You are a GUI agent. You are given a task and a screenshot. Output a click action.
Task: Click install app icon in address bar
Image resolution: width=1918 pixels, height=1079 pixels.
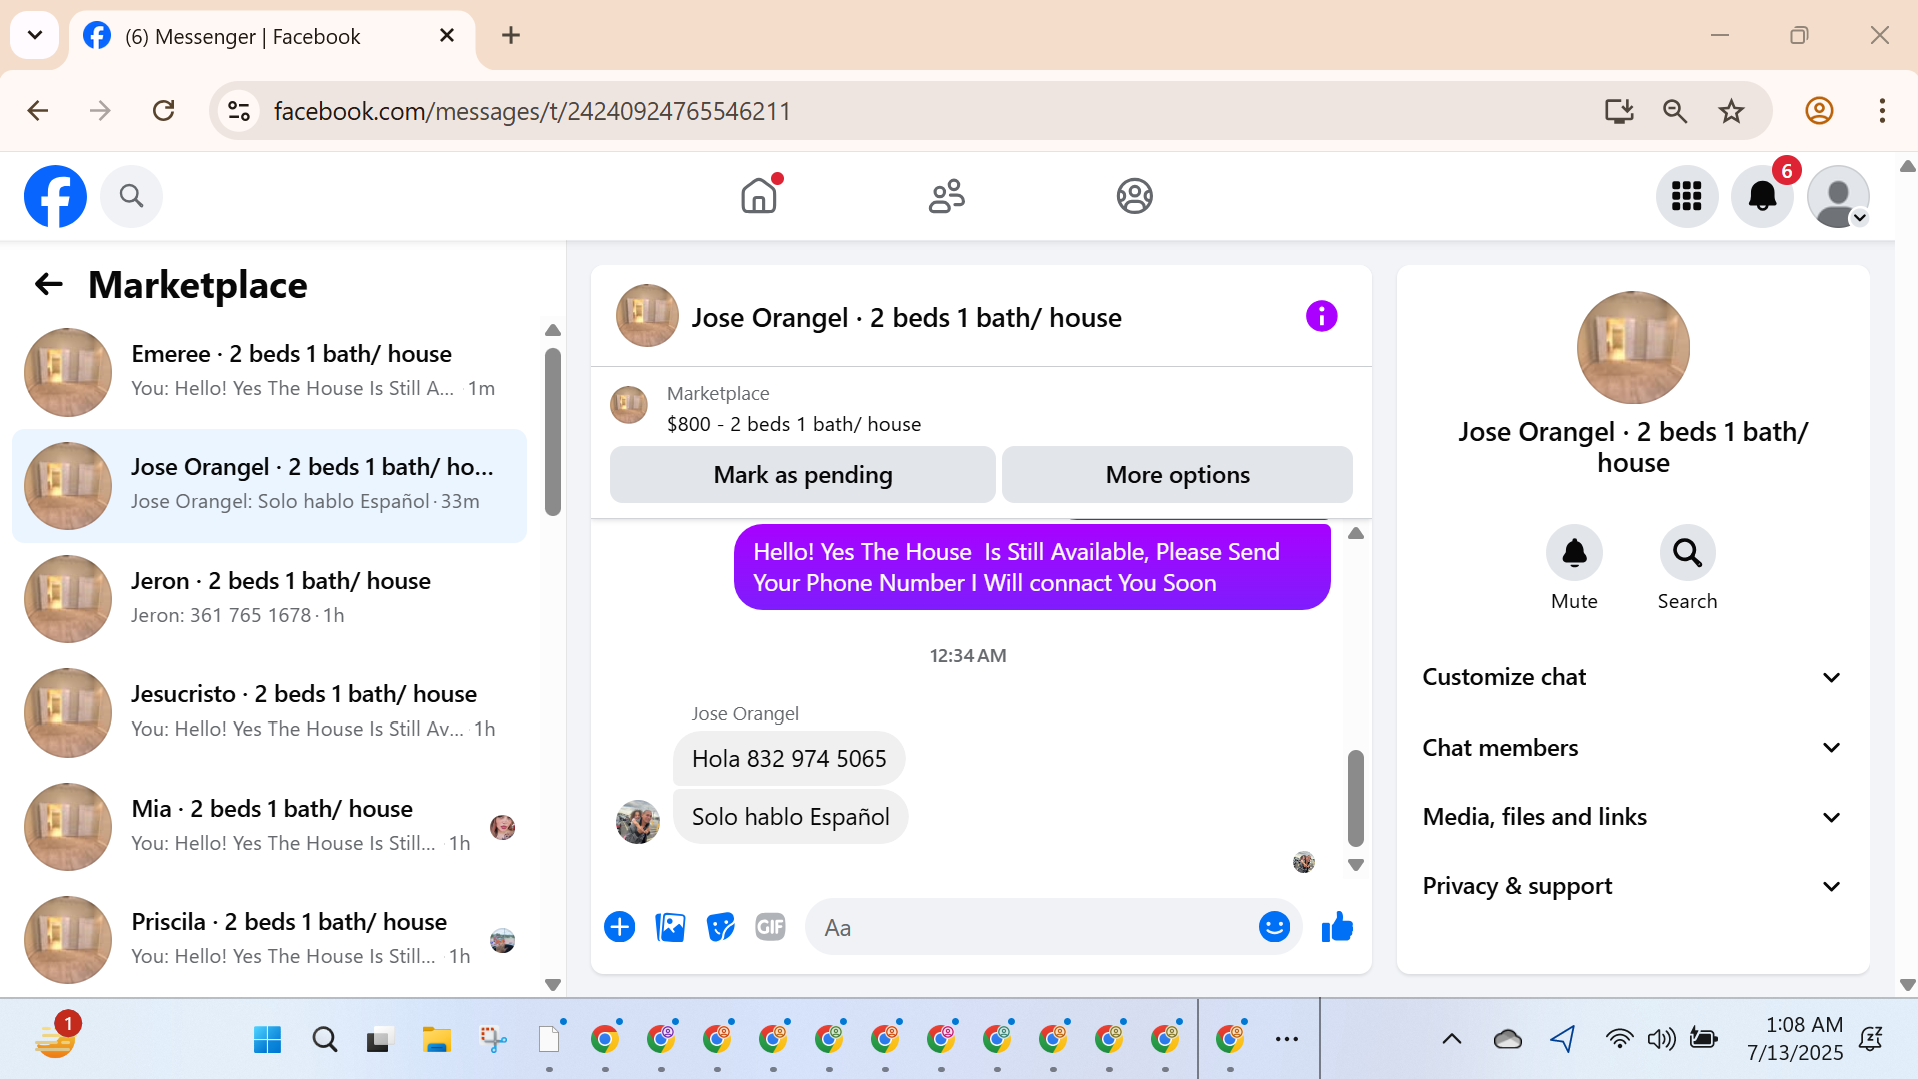coord(1619,111)
